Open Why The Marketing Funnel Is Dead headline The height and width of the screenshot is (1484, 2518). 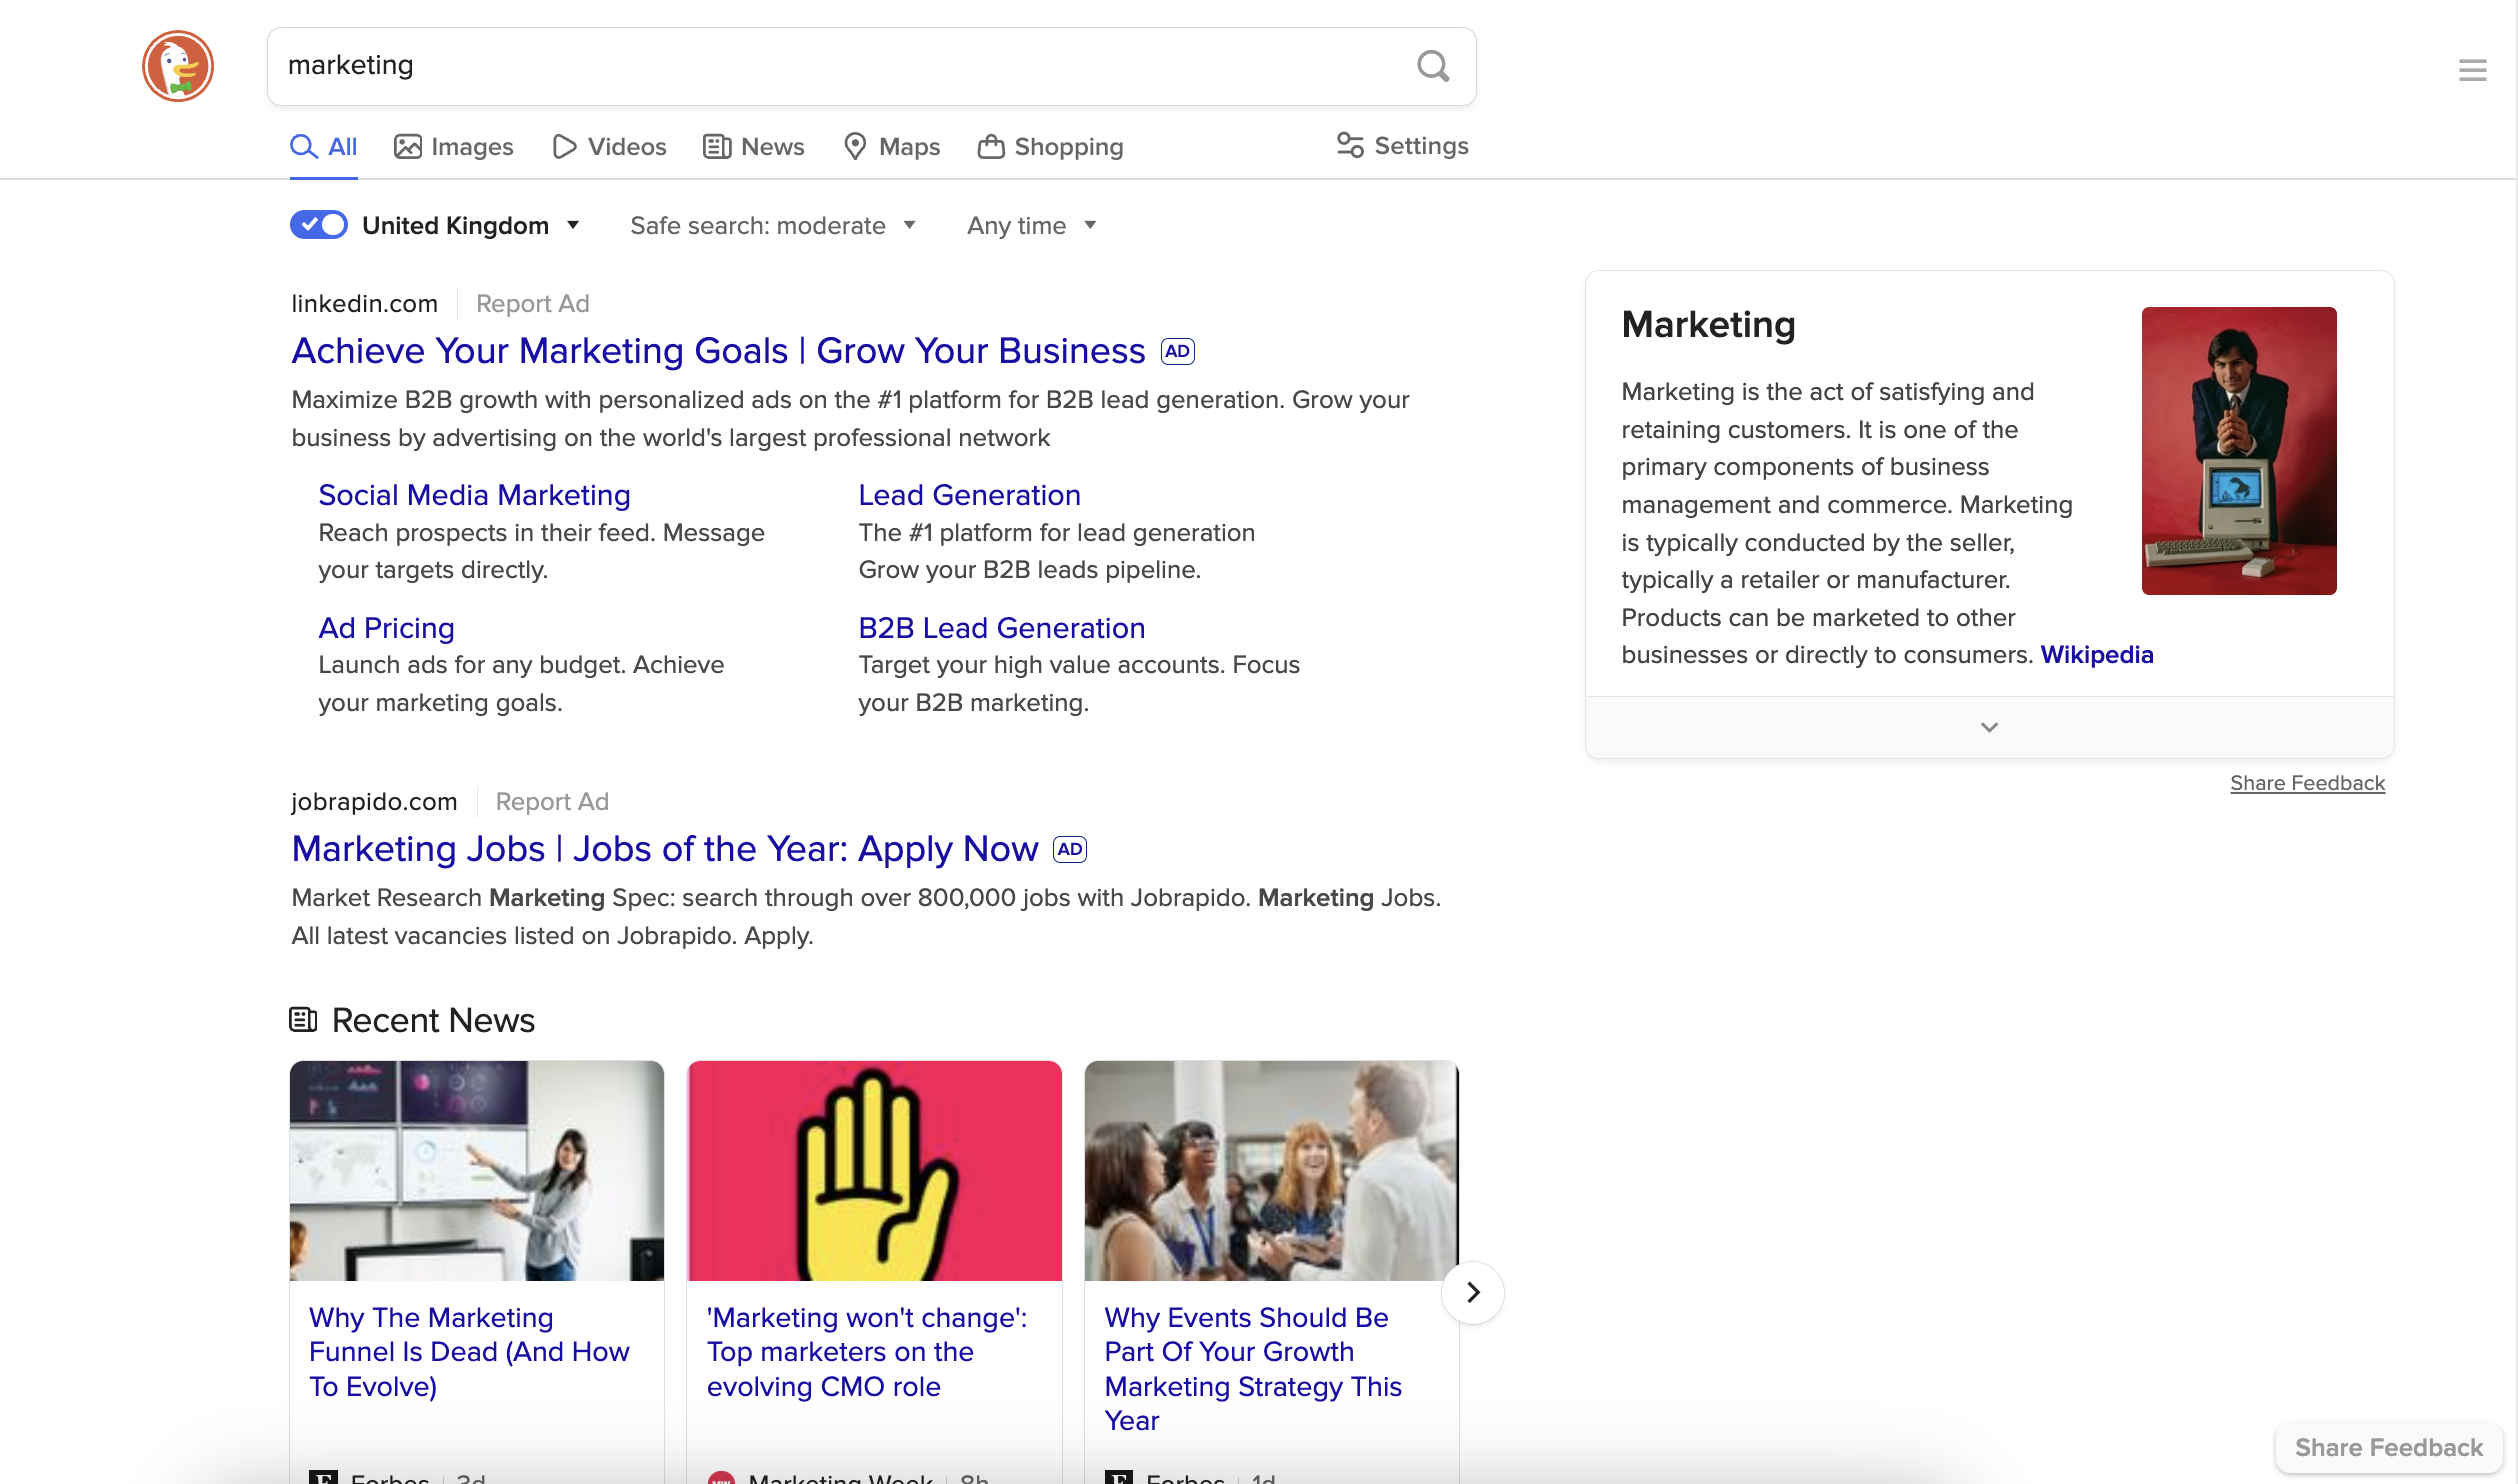point(469,1352)
